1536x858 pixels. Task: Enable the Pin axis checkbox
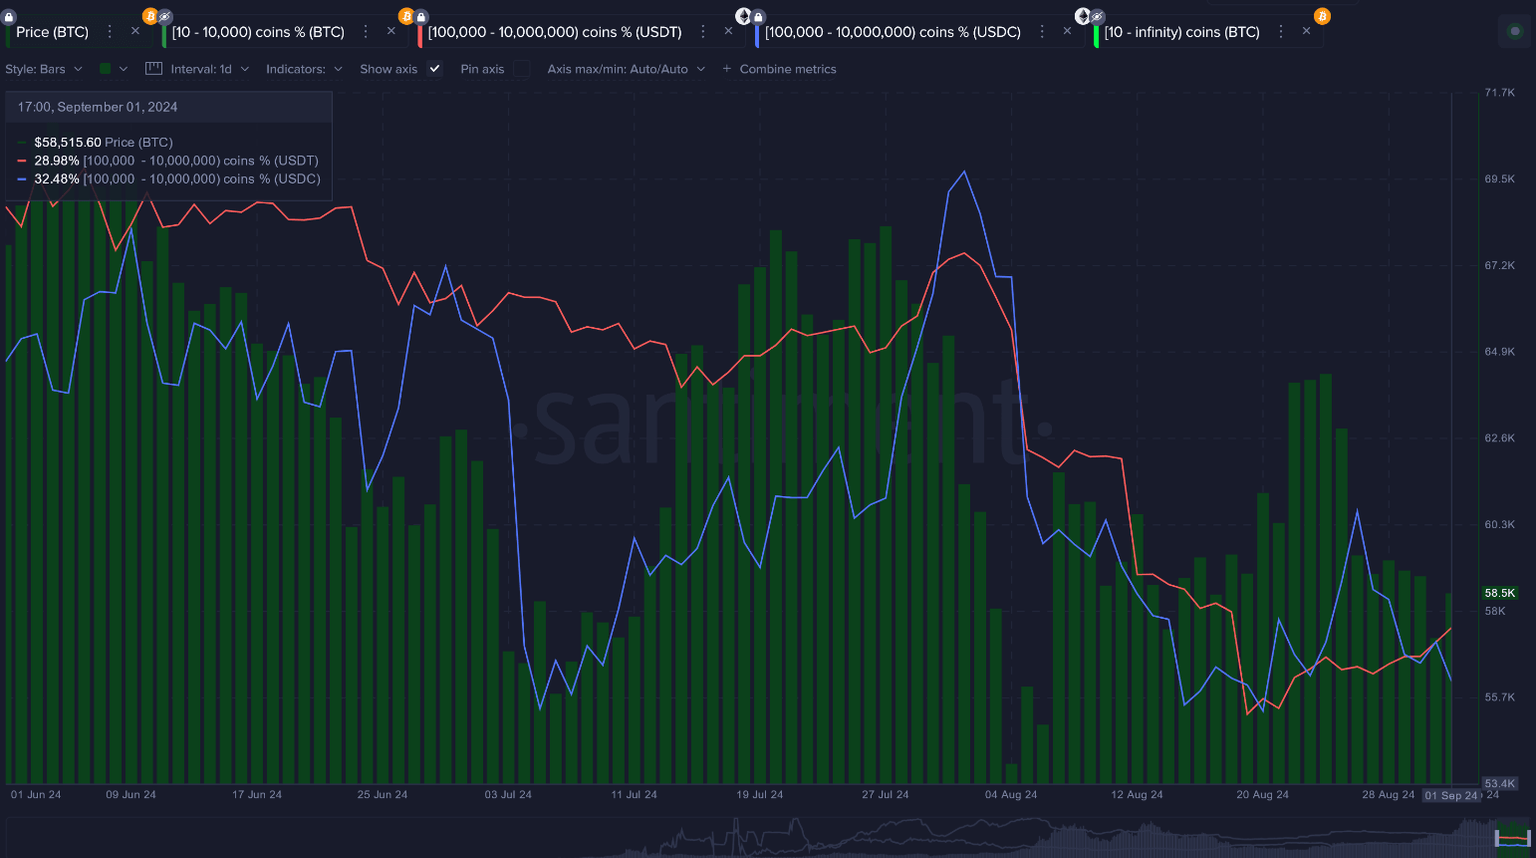[521, 69]
